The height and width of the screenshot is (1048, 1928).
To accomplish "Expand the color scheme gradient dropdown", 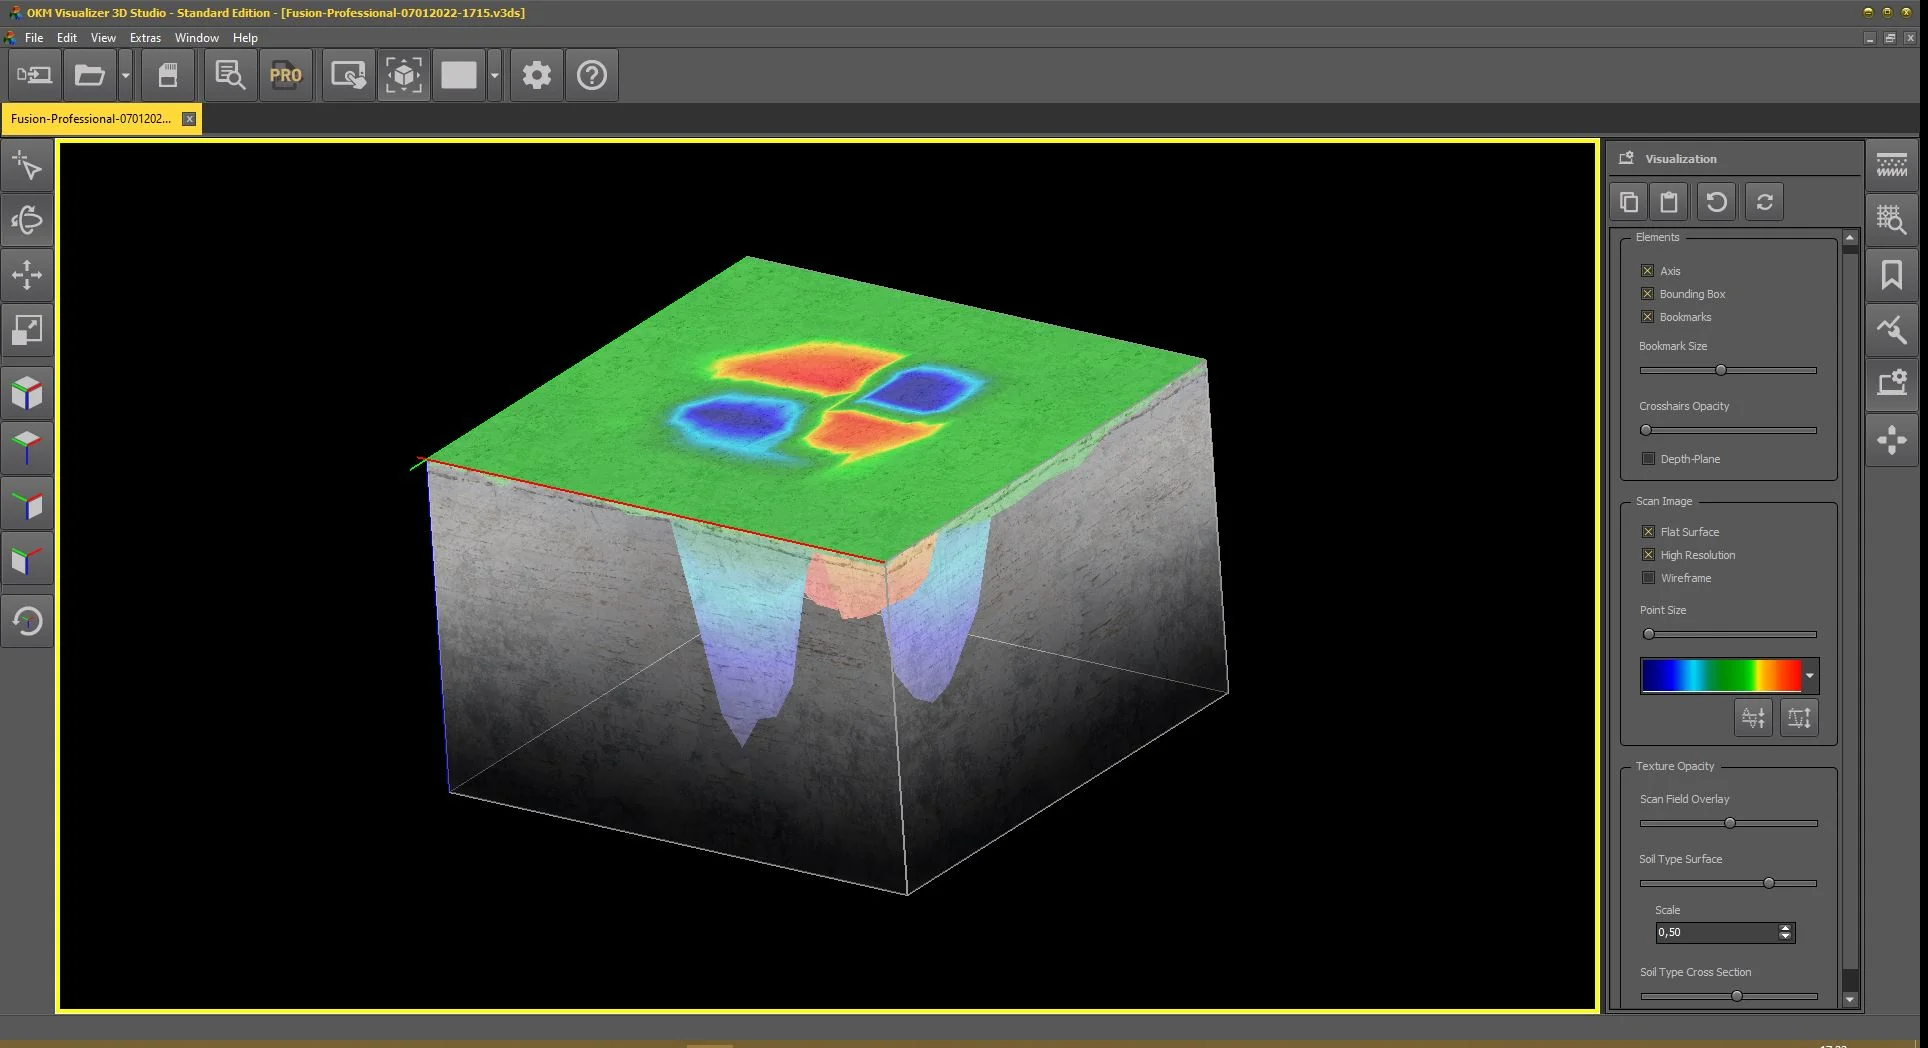I will 1809,676.
